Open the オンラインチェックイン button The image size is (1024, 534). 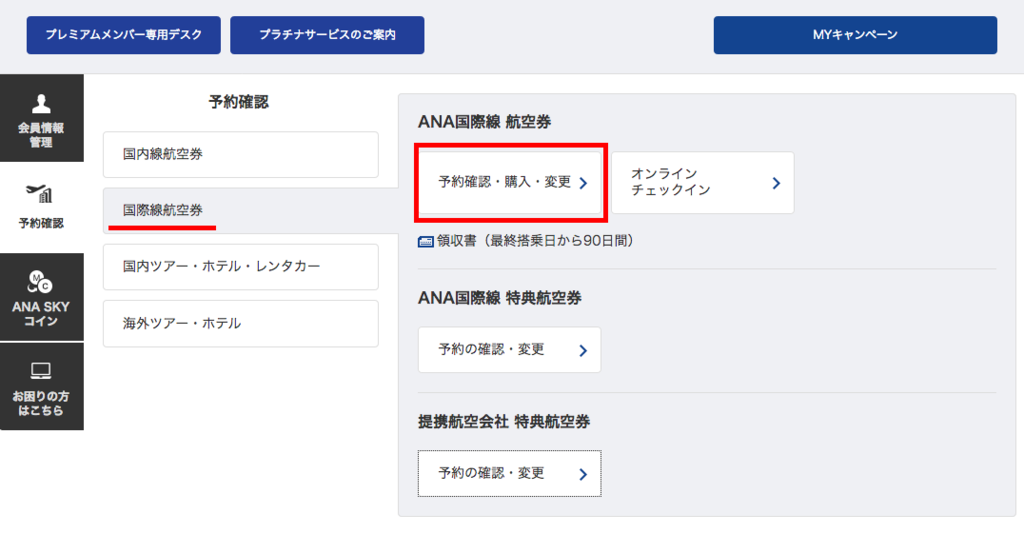(703, 183)
